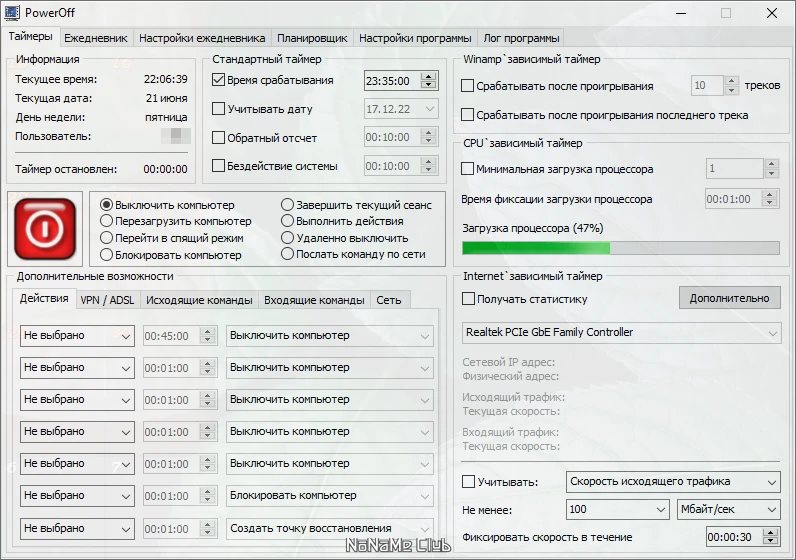Check Срабатывать после проигрывания последнего трека

(x=468, y=115)
